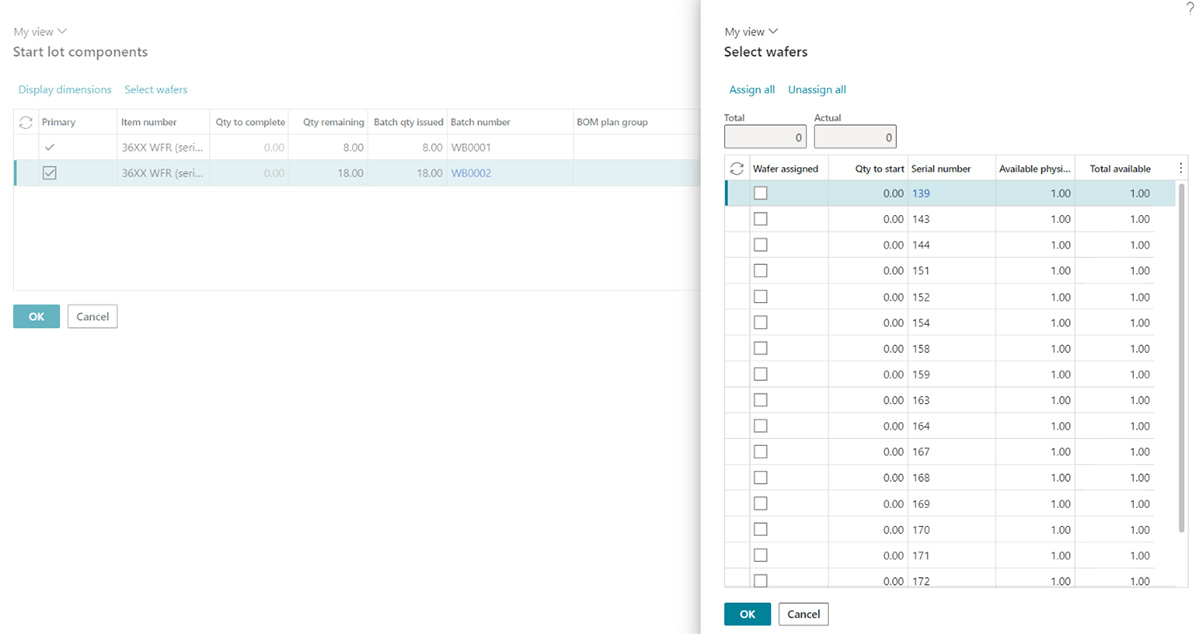Check Wafer assigned for serial 169
1200x634 pixels.
coord(761,504)
